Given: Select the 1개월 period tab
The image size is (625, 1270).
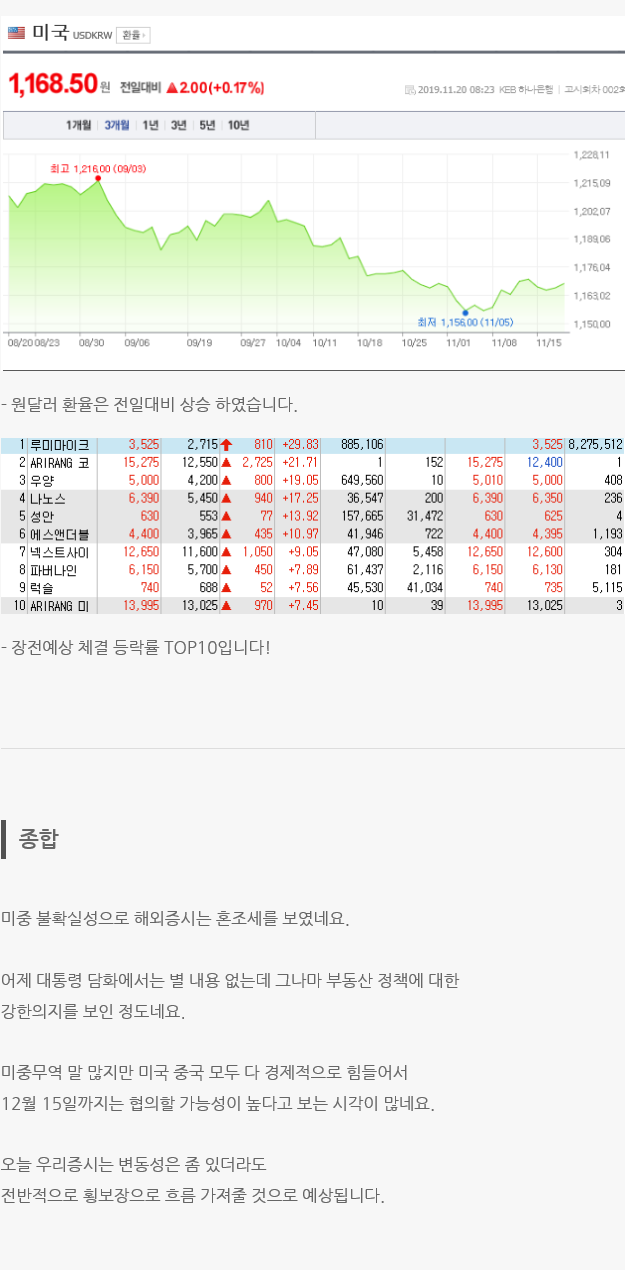Looking at the screenshot, I should tap(79, 125).
